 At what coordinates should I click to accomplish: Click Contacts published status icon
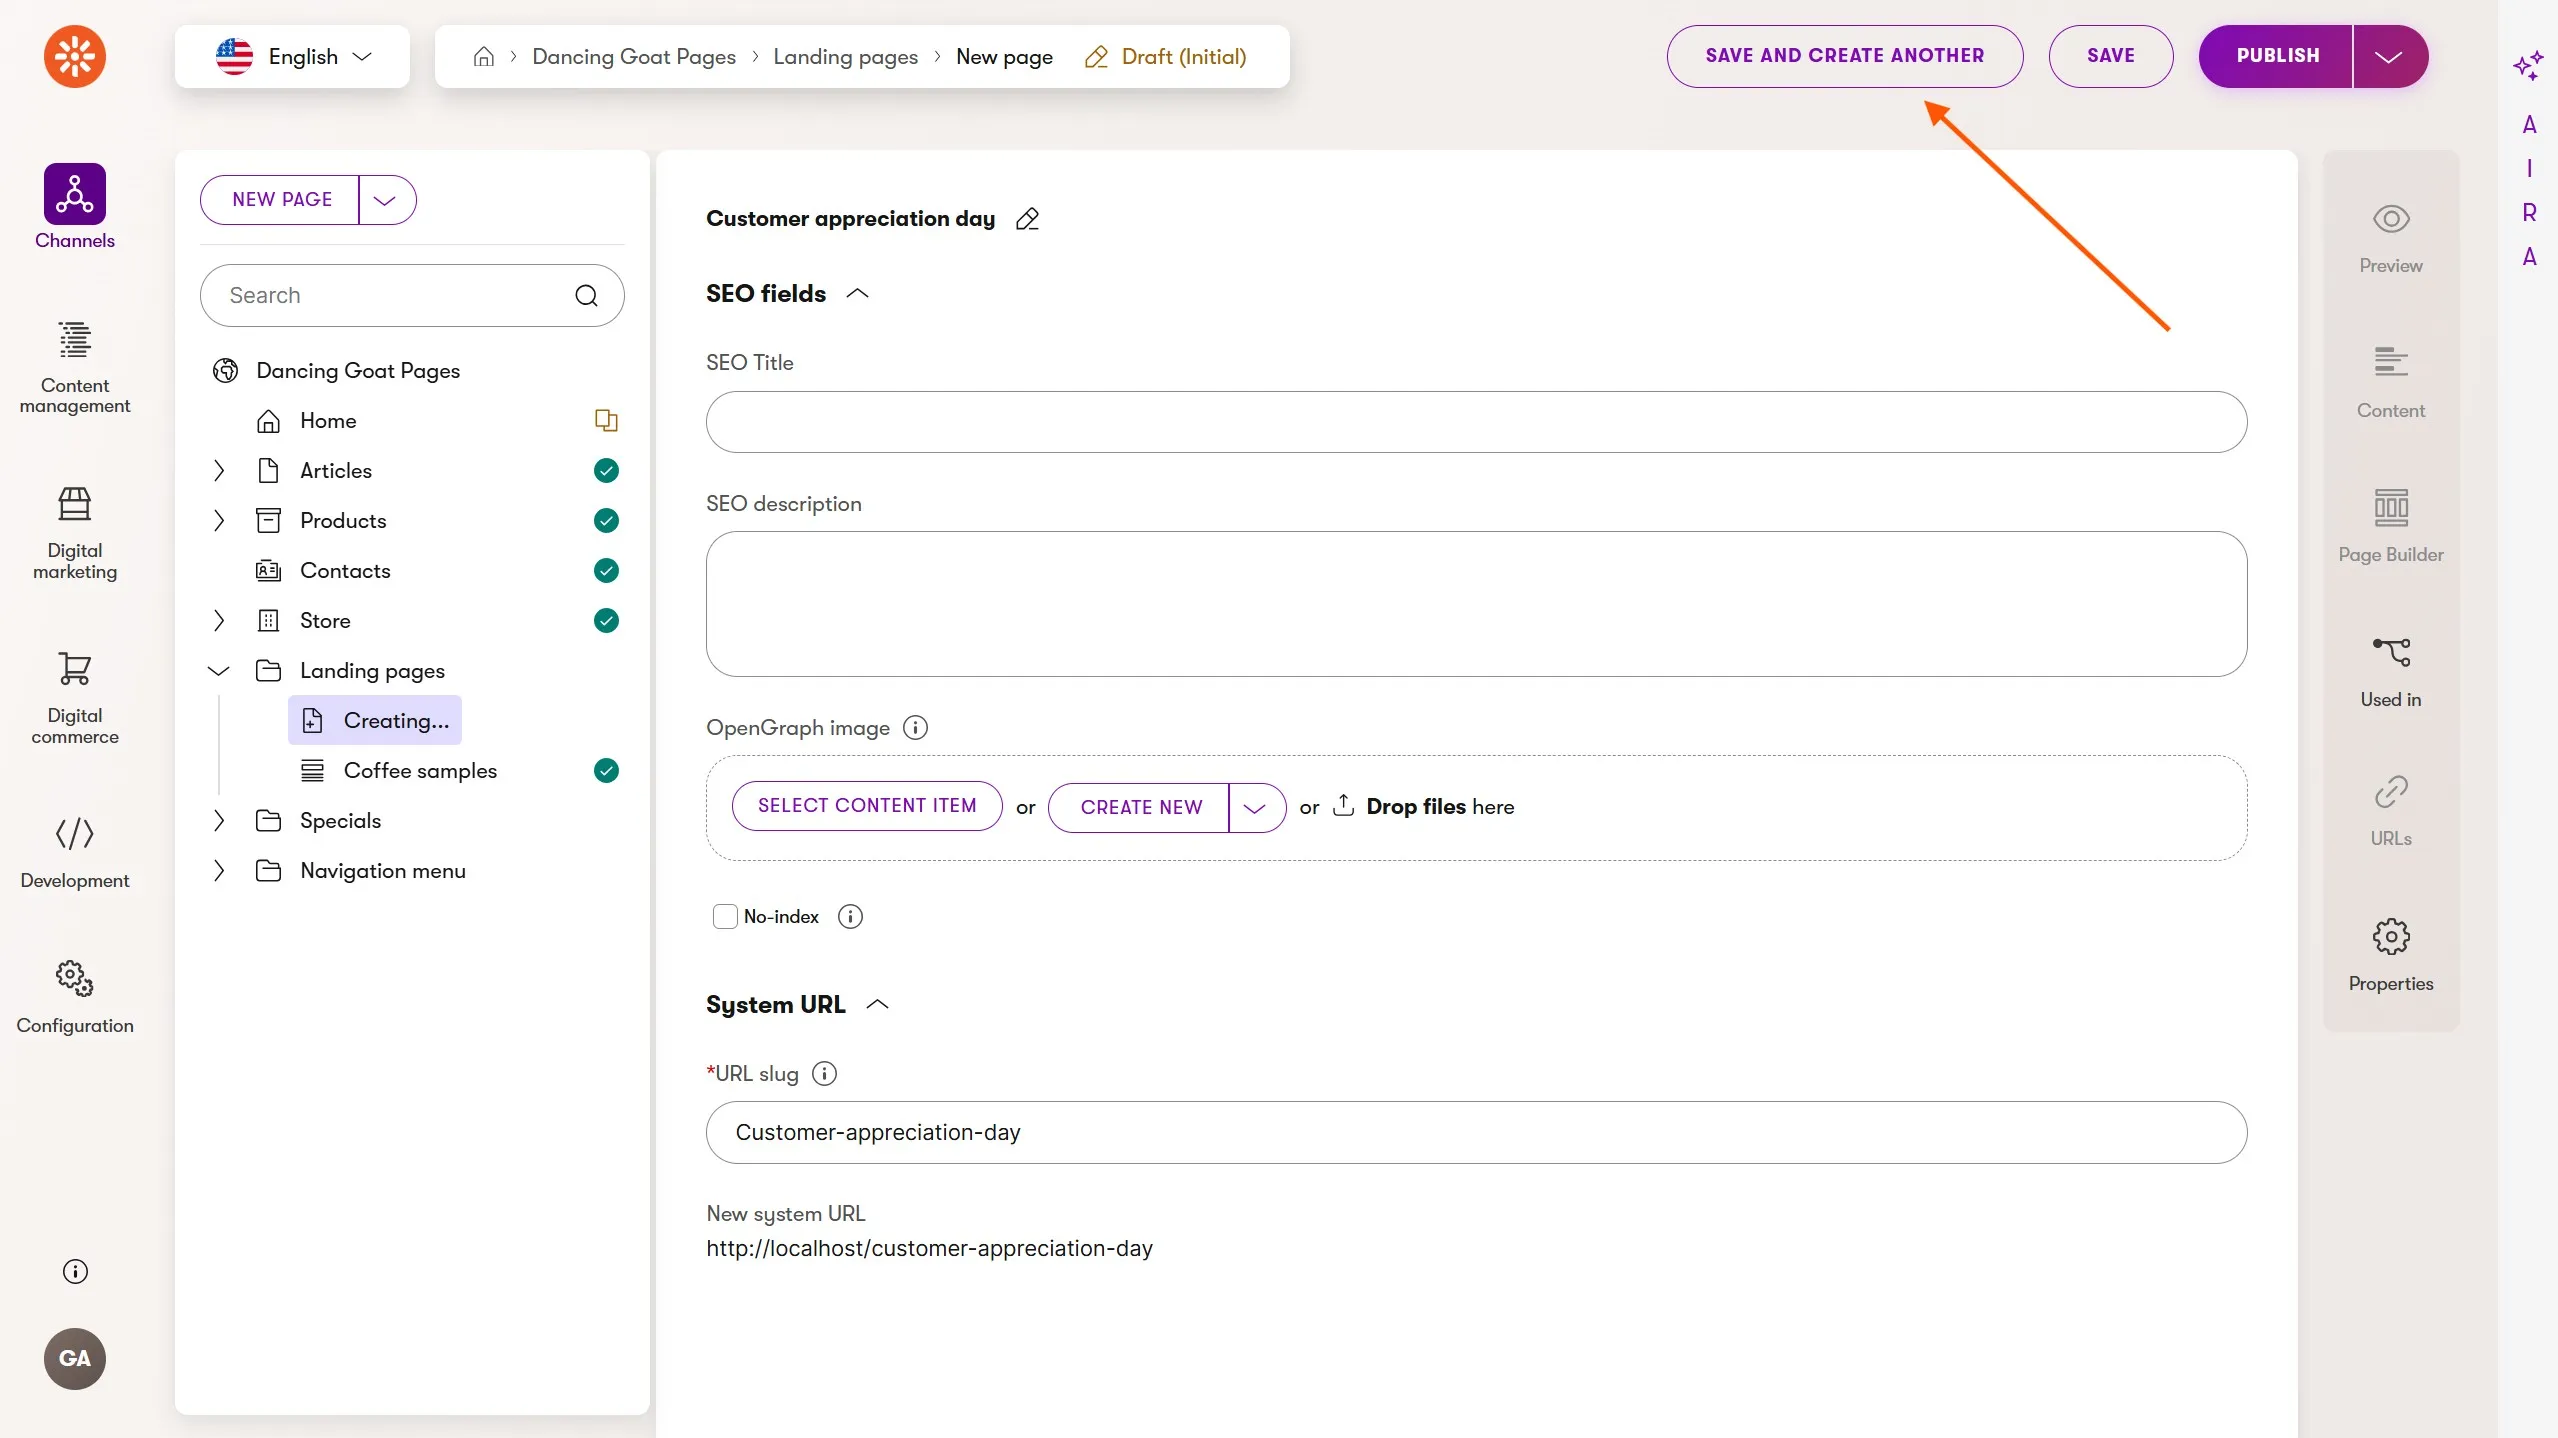click(606, 571)
